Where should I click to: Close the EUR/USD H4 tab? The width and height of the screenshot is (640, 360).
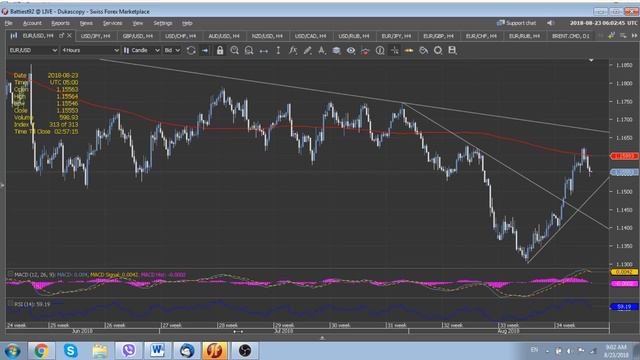click(x=69, y=36)
